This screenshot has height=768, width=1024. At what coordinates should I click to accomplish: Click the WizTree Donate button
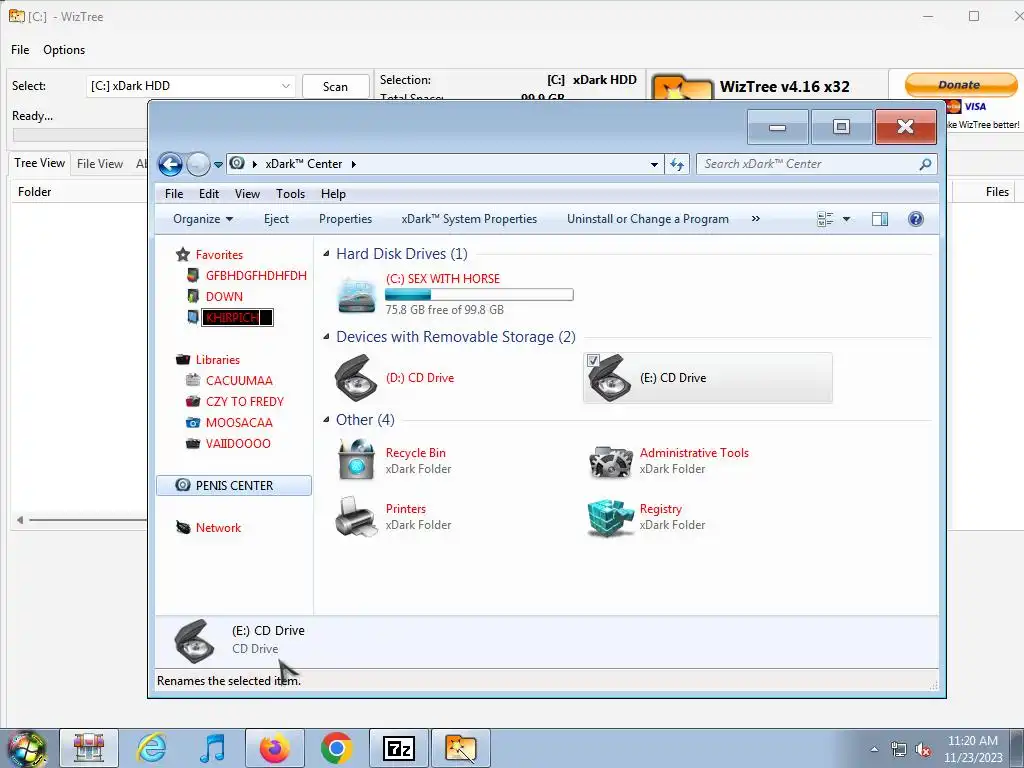point(960,85)
